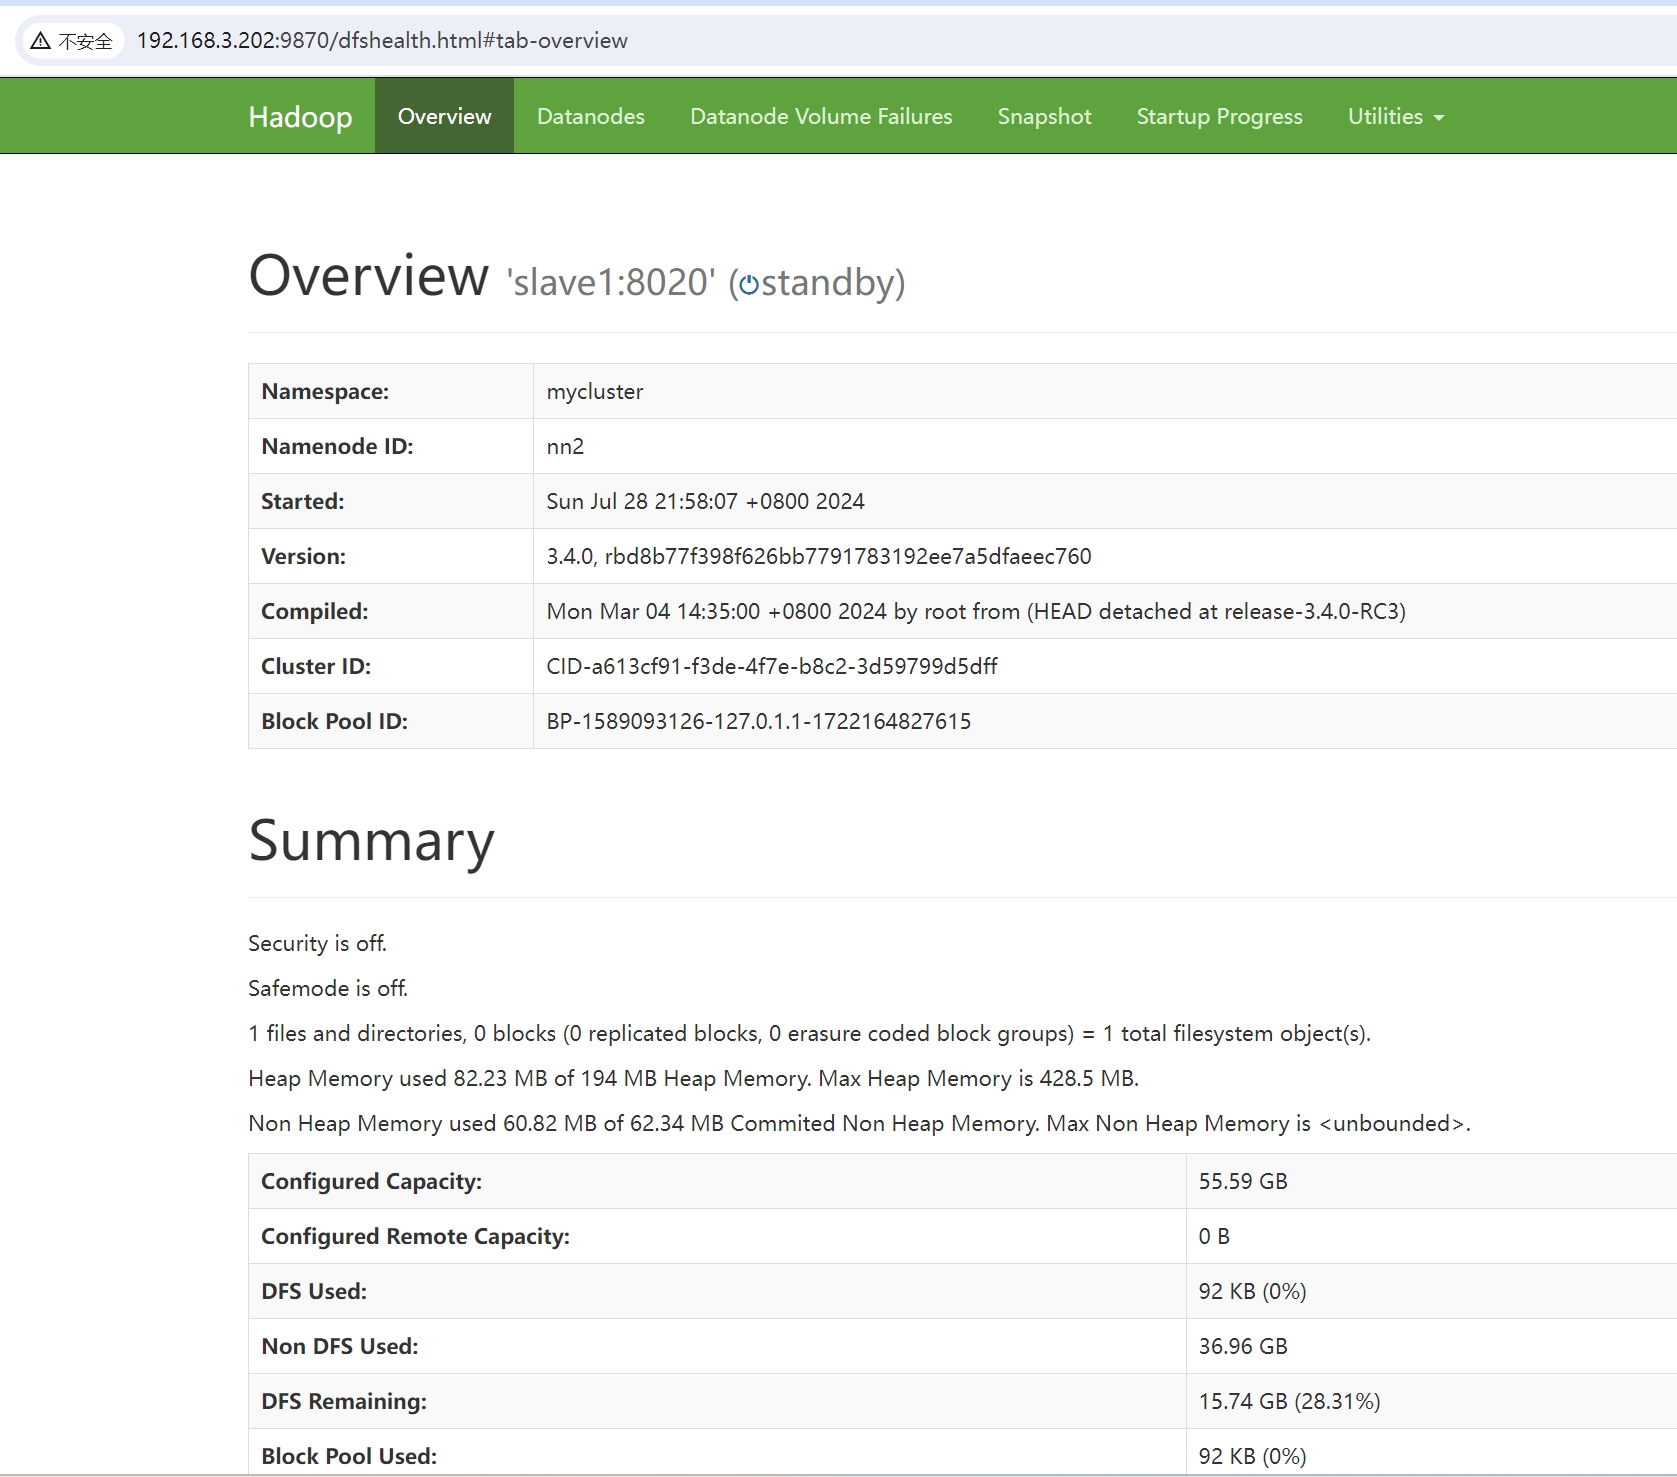Select the Version 3.4.0 value
This screenshot has width=1677, height=1477.
point(819,556)
